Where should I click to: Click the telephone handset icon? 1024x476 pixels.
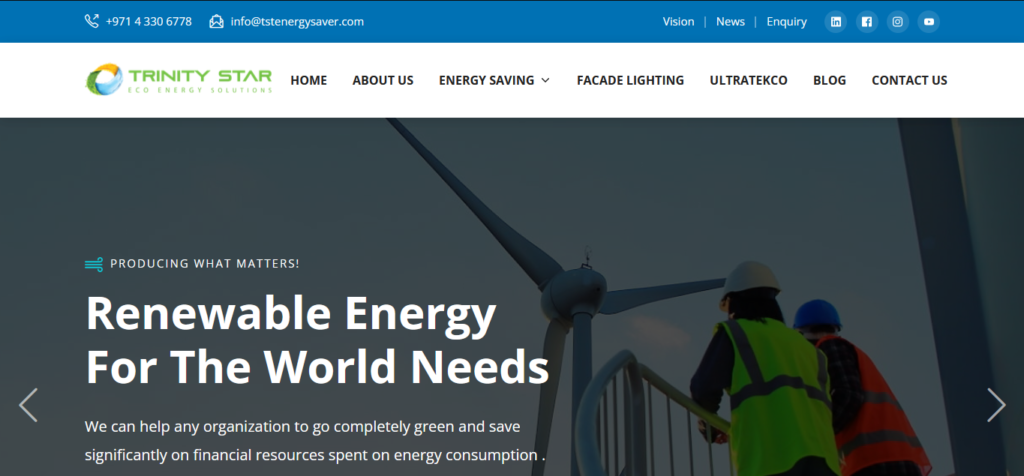coord(92,21)
